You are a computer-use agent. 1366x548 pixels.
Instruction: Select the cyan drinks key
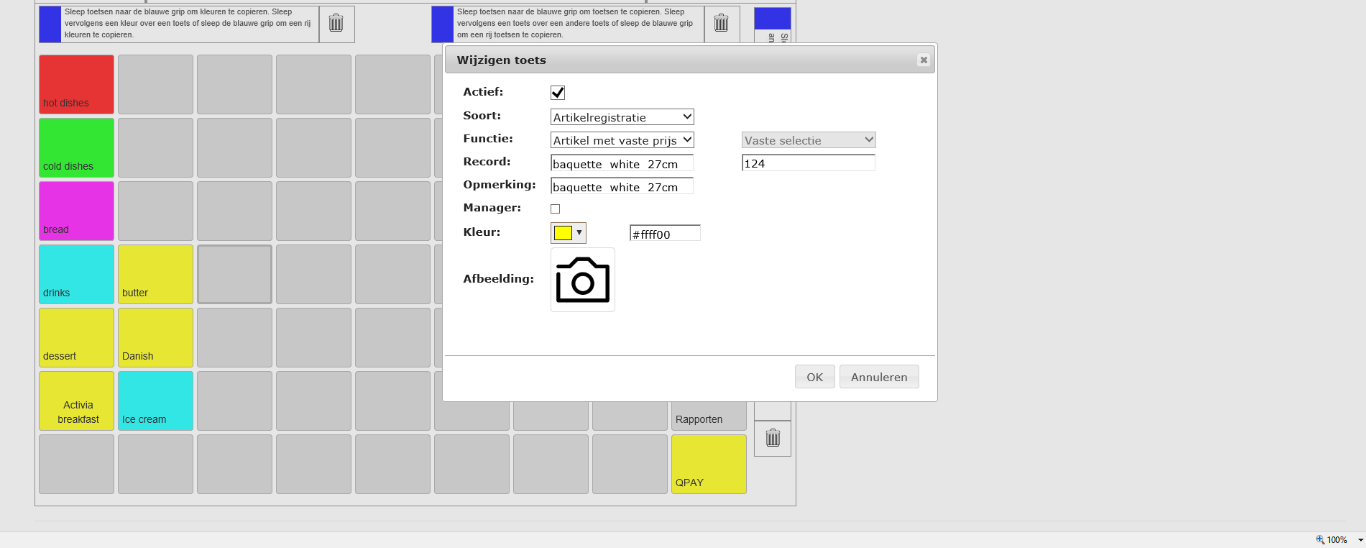(76, 274)
